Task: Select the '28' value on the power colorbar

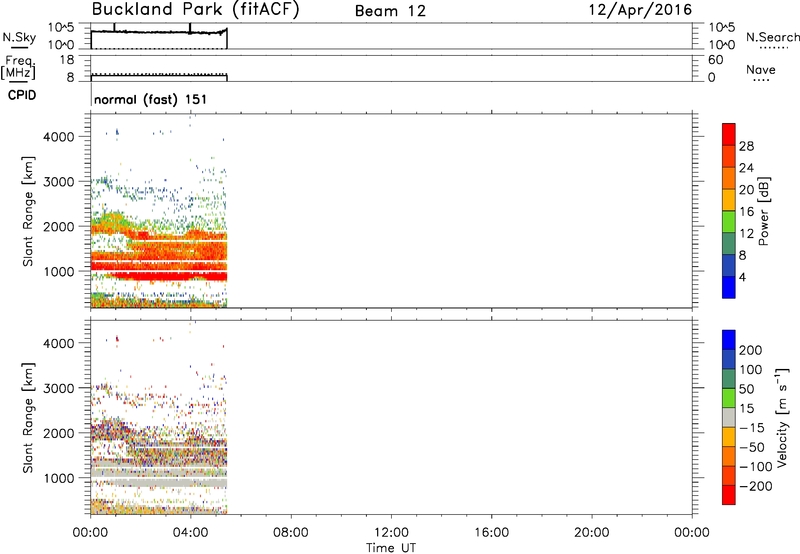Action: 746,146
